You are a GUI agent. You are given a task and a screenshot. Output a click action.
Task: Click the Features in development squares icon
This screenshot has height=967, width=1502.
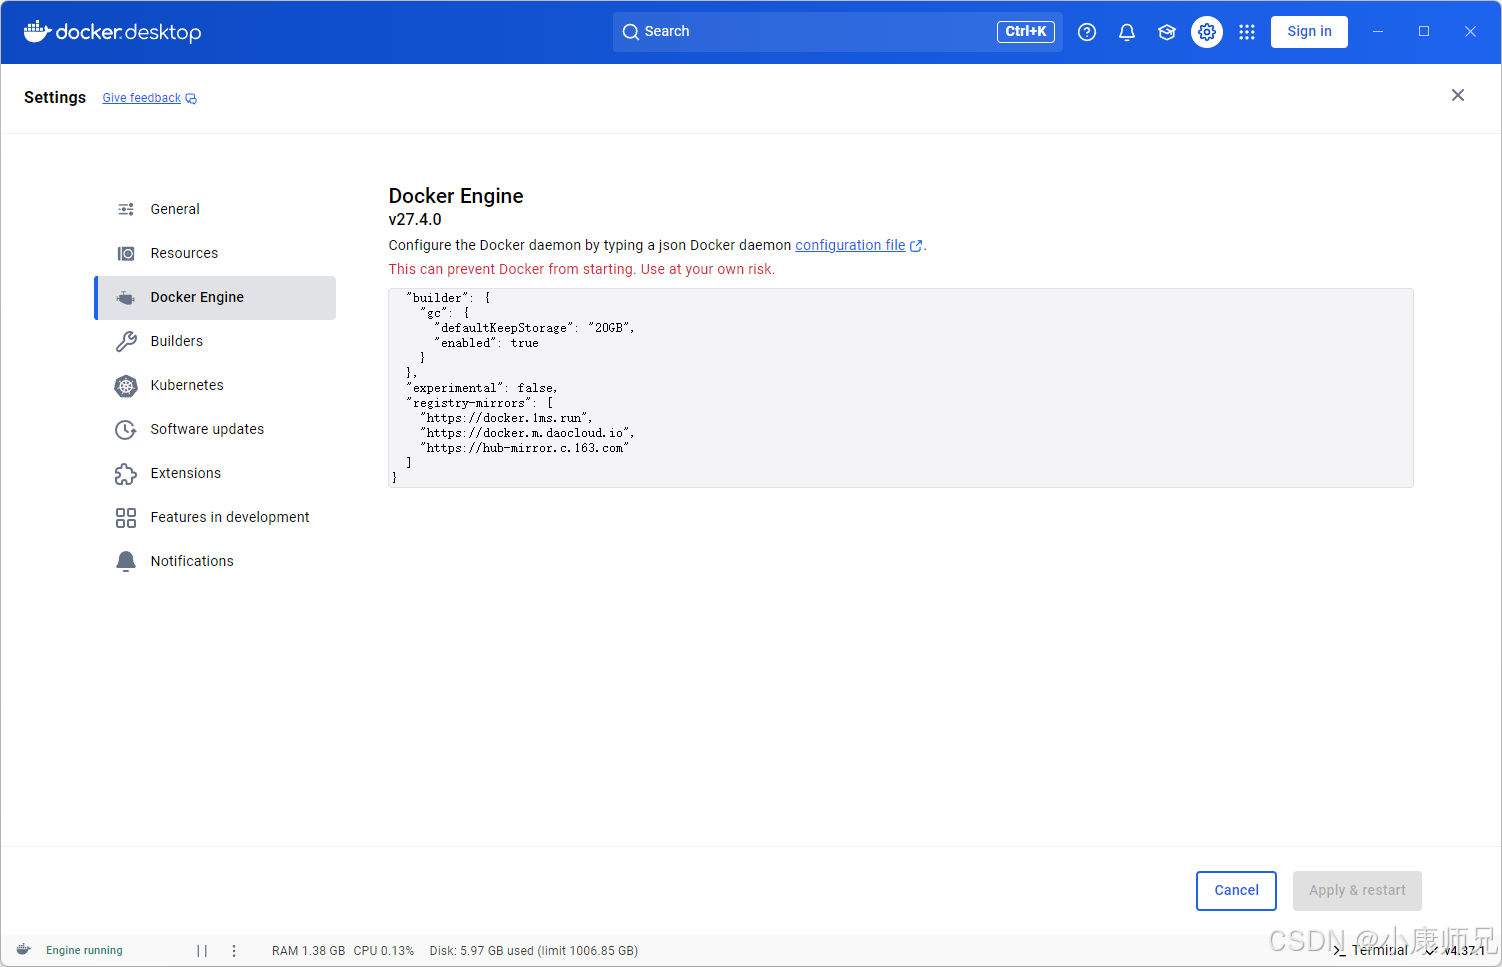[x=126, y=517]
